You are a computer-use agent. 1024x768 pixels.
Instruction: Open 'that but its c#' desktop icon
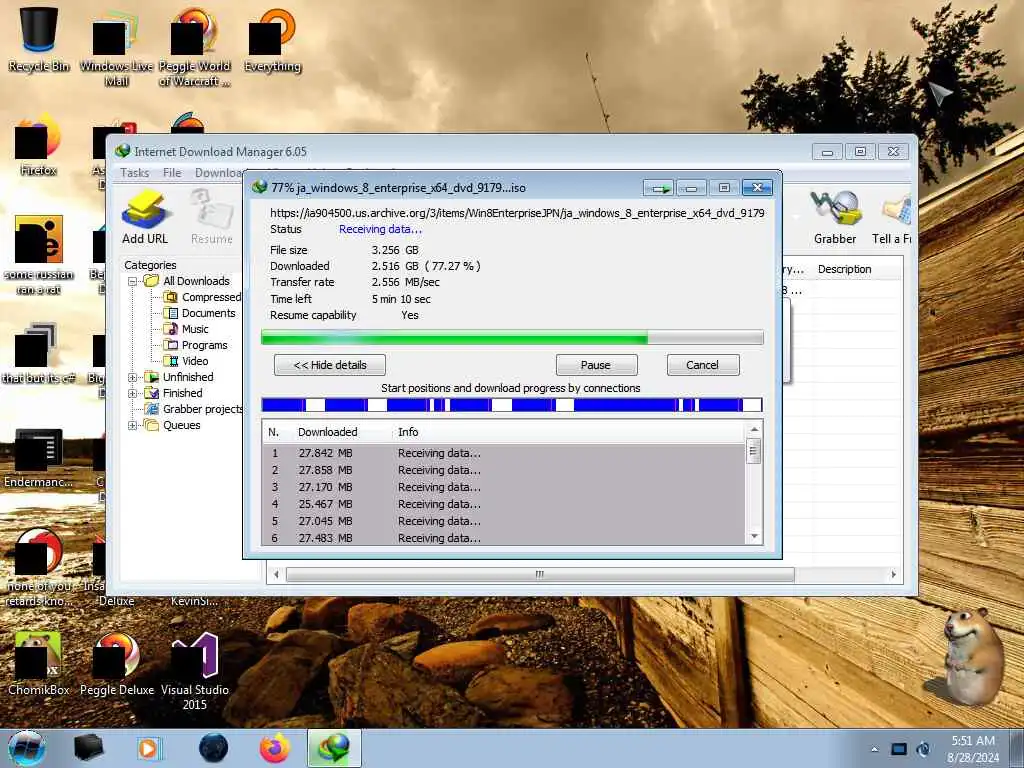pyautogui.click(x=39, y=353)
